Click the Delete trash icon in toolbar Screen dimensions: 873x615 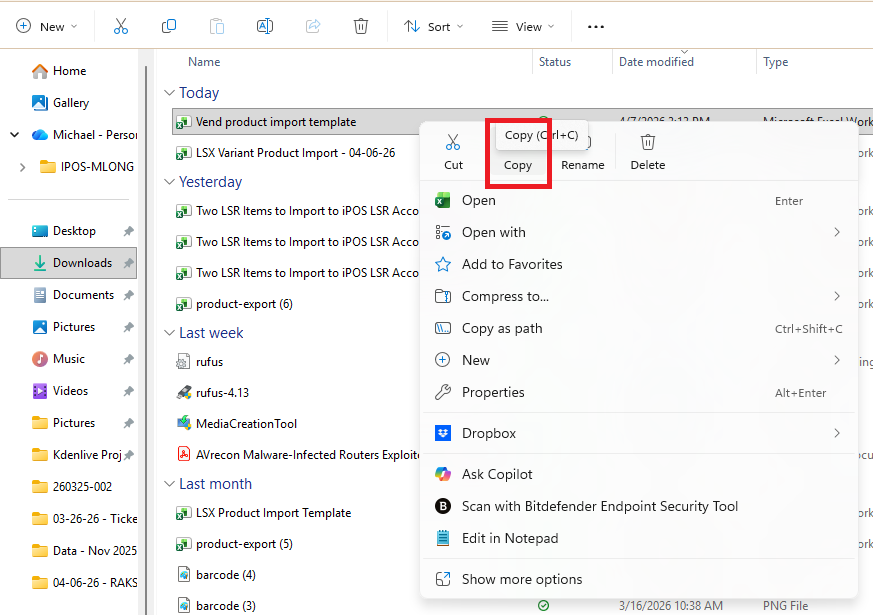[361, 26]
